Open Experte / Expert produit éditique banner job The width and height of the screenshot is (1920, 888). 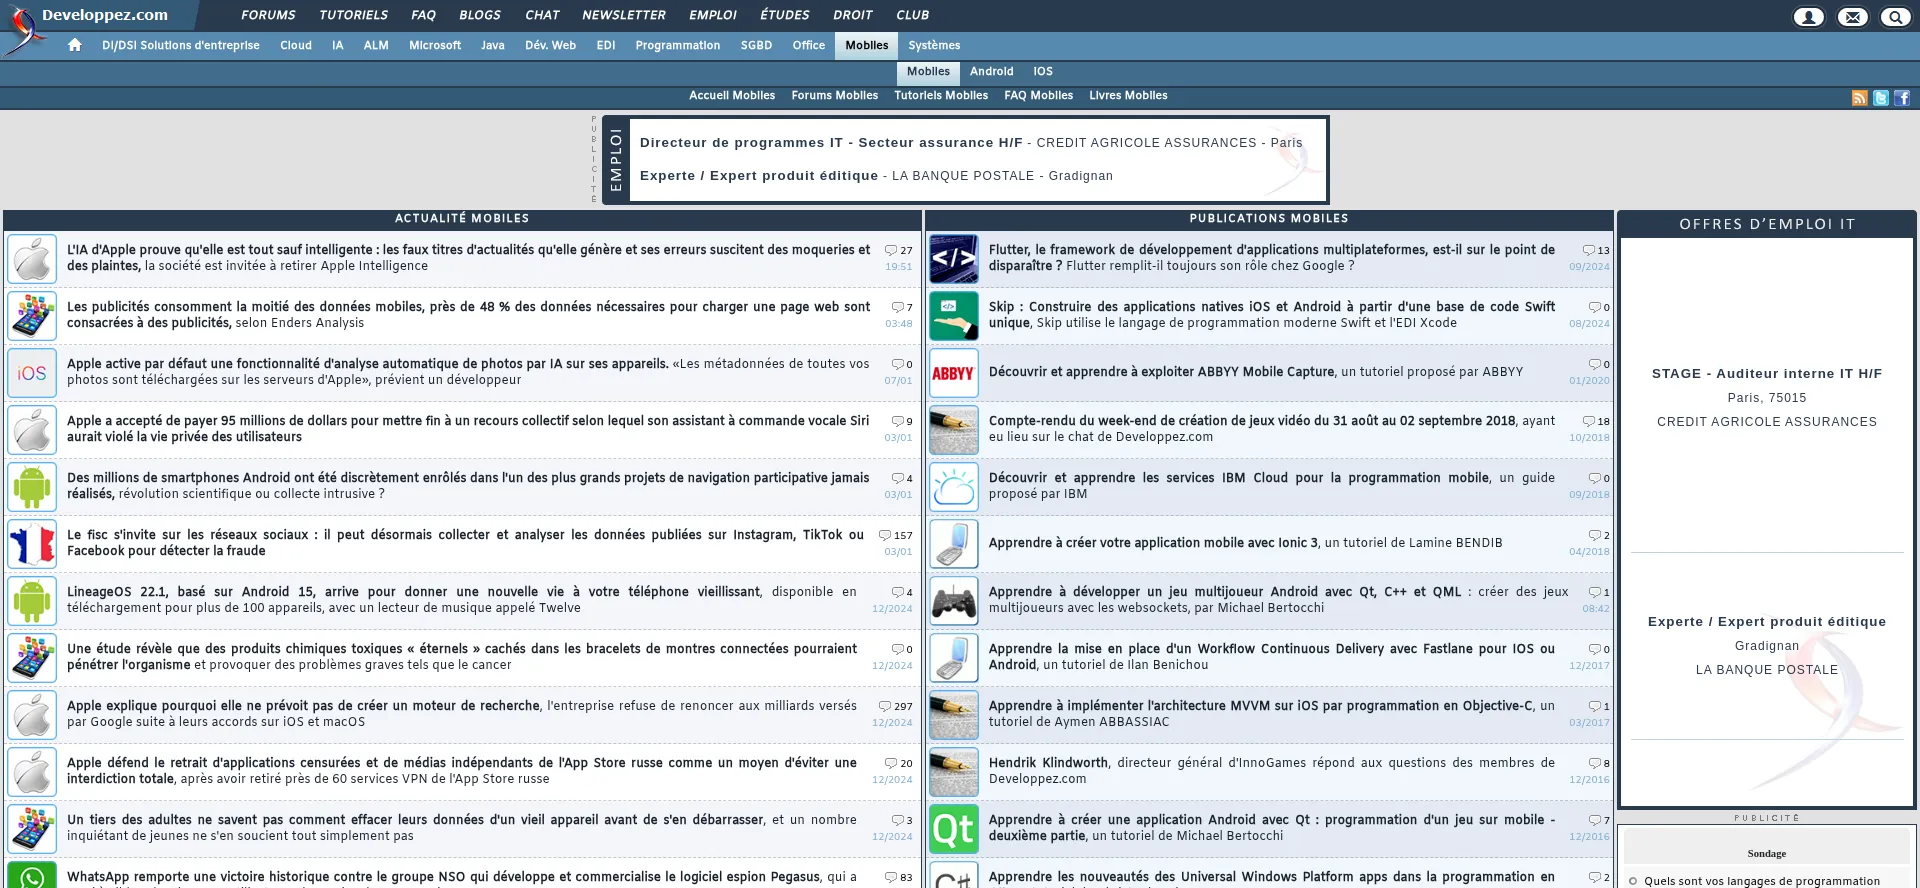[876, 176]
